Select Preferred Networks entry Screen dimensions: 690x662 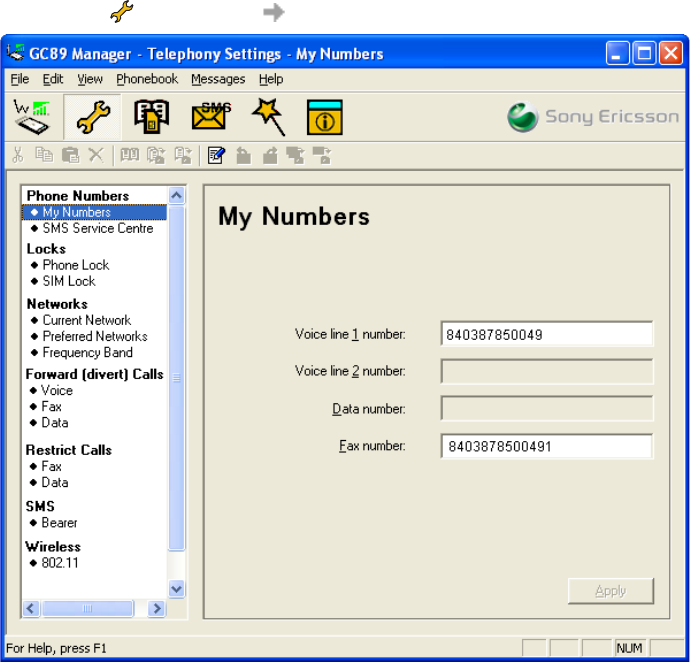click(95, 337)
